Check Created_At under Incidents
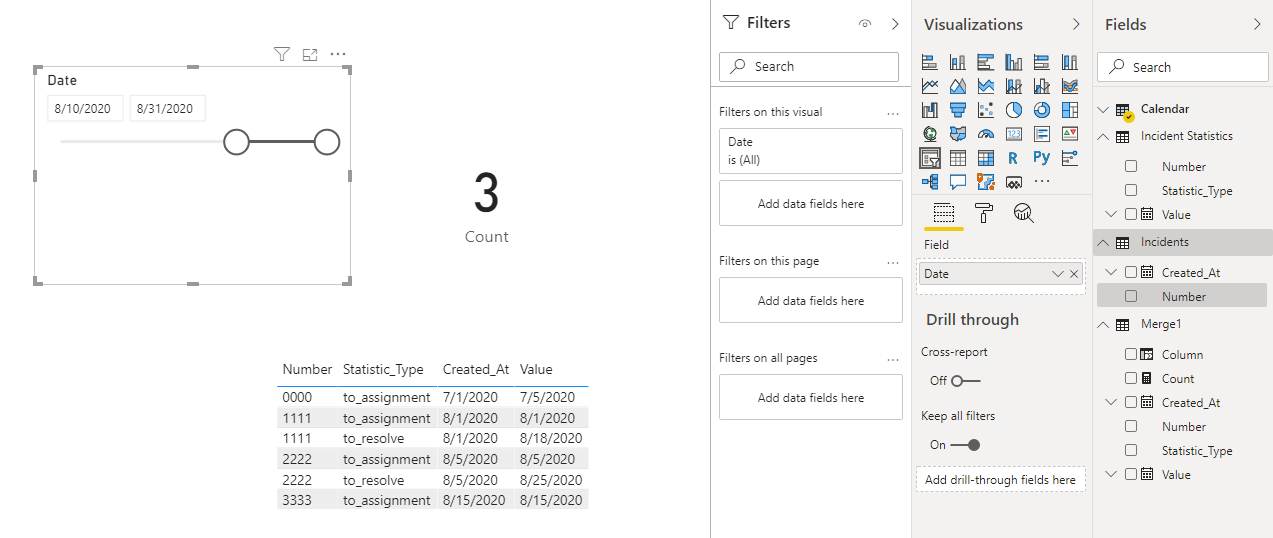This screenshot has width=1273, height=538. [1131, 272]
